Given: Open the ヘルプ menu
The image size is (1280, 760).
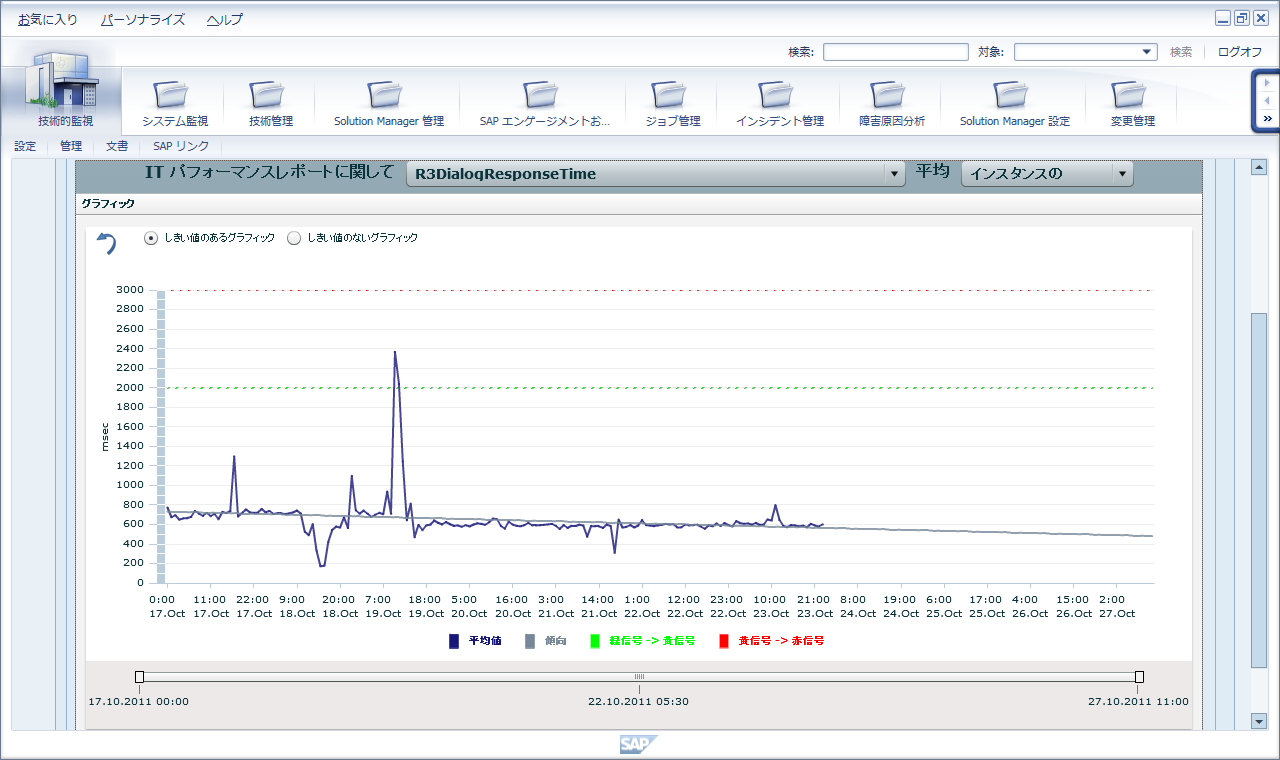Looking at the screenshot, I should point(225,20).
